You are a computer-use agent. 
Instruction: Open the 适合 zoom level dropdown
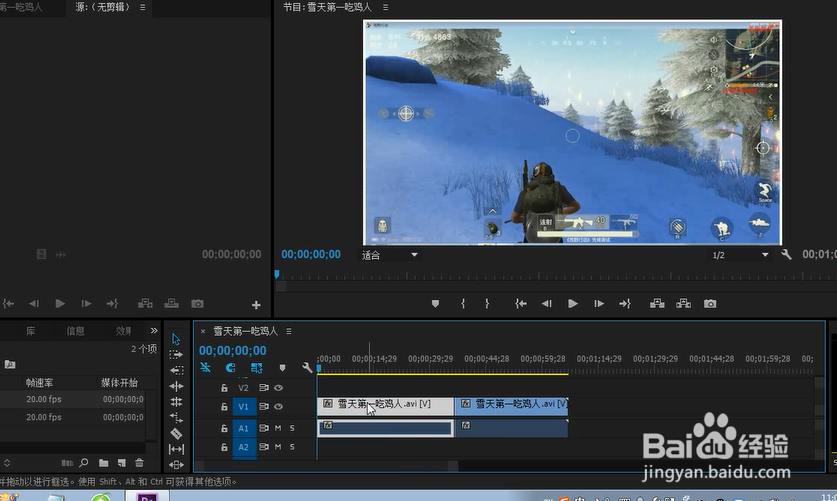pyautogui.click(x=390, y=255)
